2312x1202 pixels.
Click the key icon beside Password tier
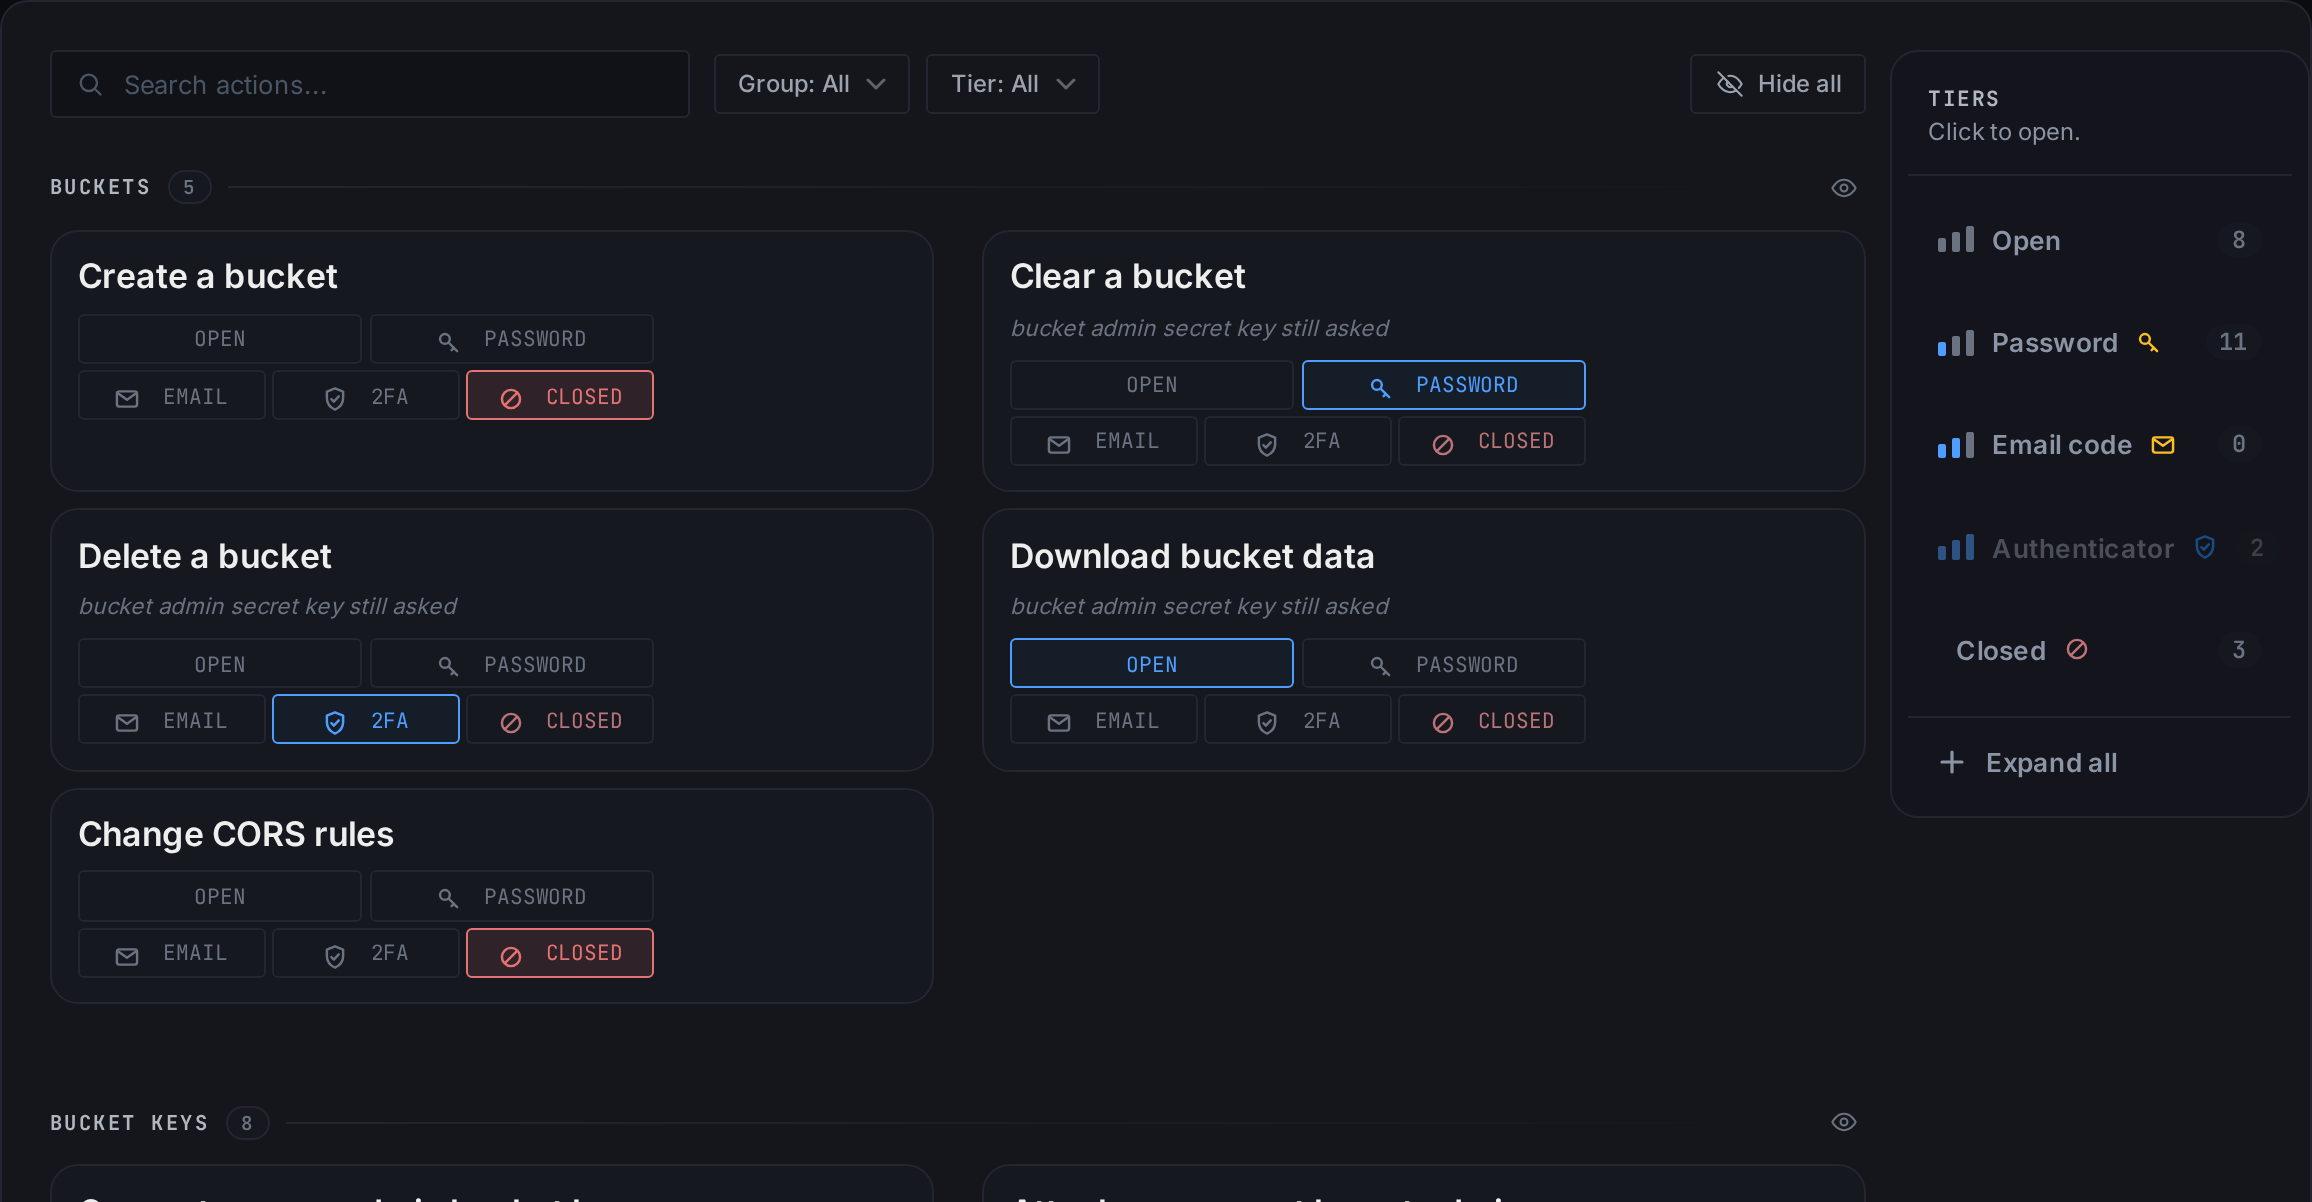point(2148,343)
